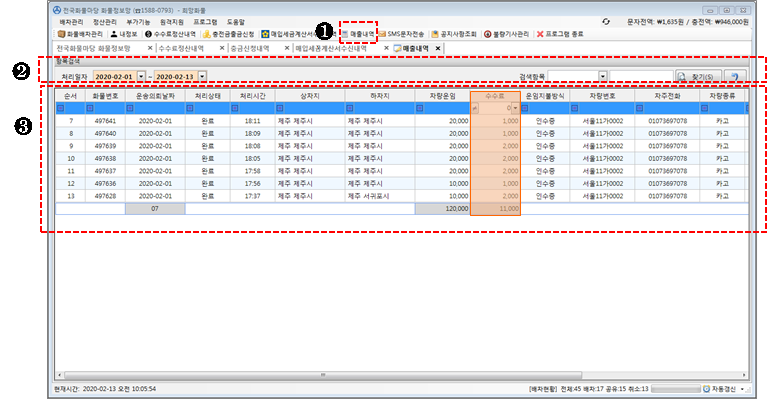Open 매출내역 in the toolbar
Image resolution: width=767 pixels, height=399 pixels.
click(x=358, y=34)
